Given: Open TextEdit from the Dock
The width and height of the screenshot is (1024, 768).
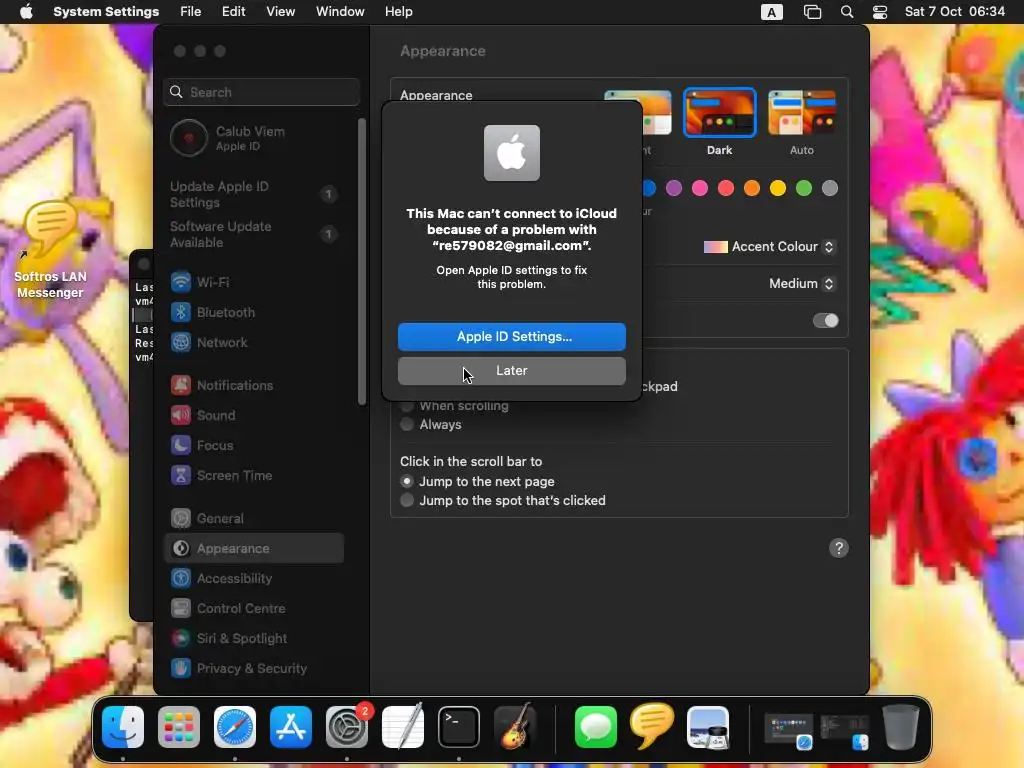Looking at the screenshot, I should pyautogui.click(x=403, y=727).
